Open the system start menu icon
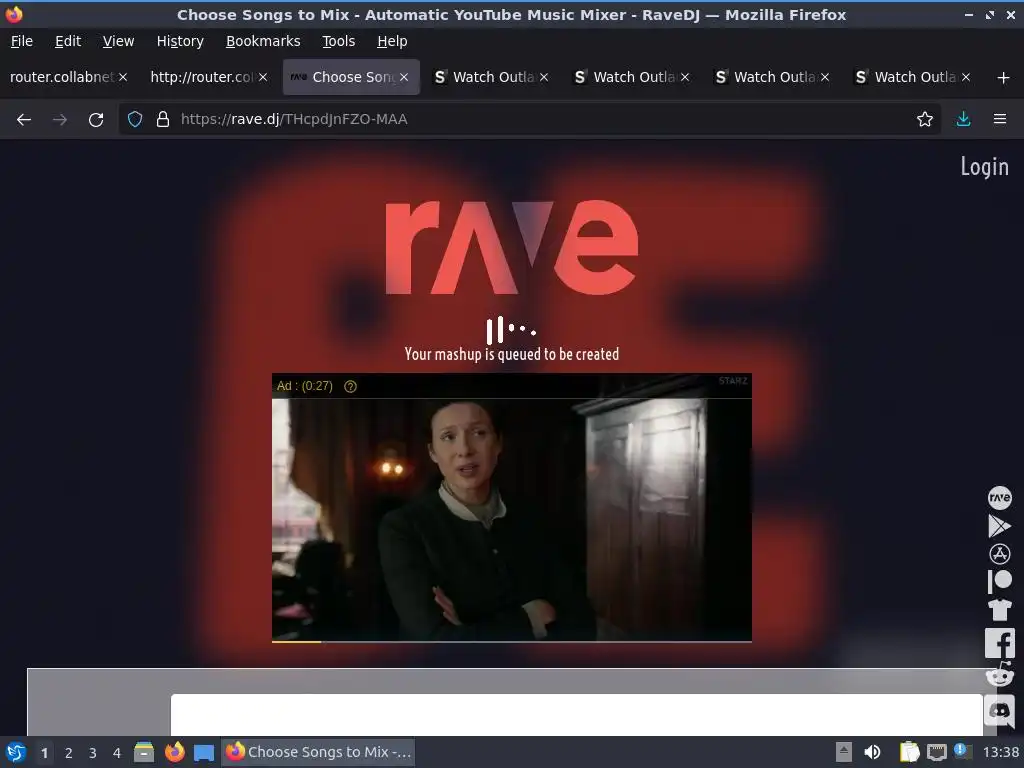Screen dimensions: 1024x768 [x=16, y=752]
